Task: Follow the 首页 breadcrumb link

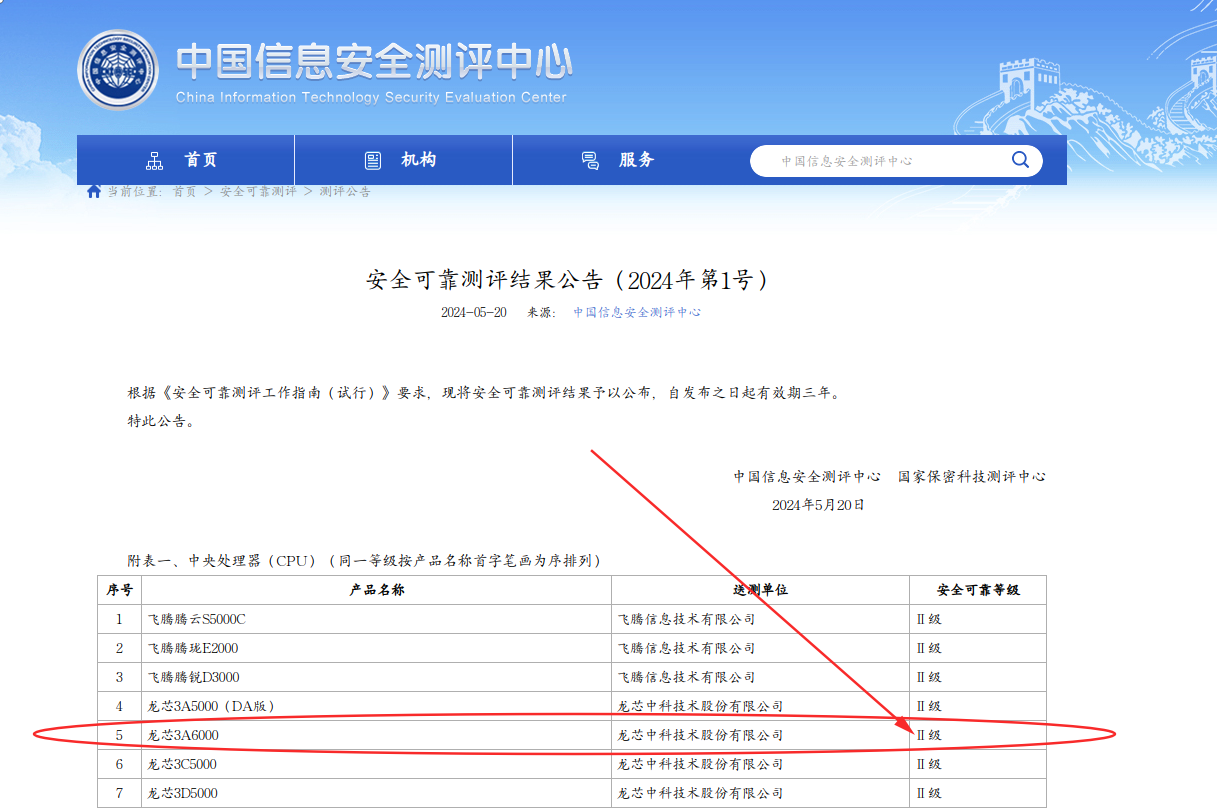Action: pyautogui.click(x=184, y=191)
